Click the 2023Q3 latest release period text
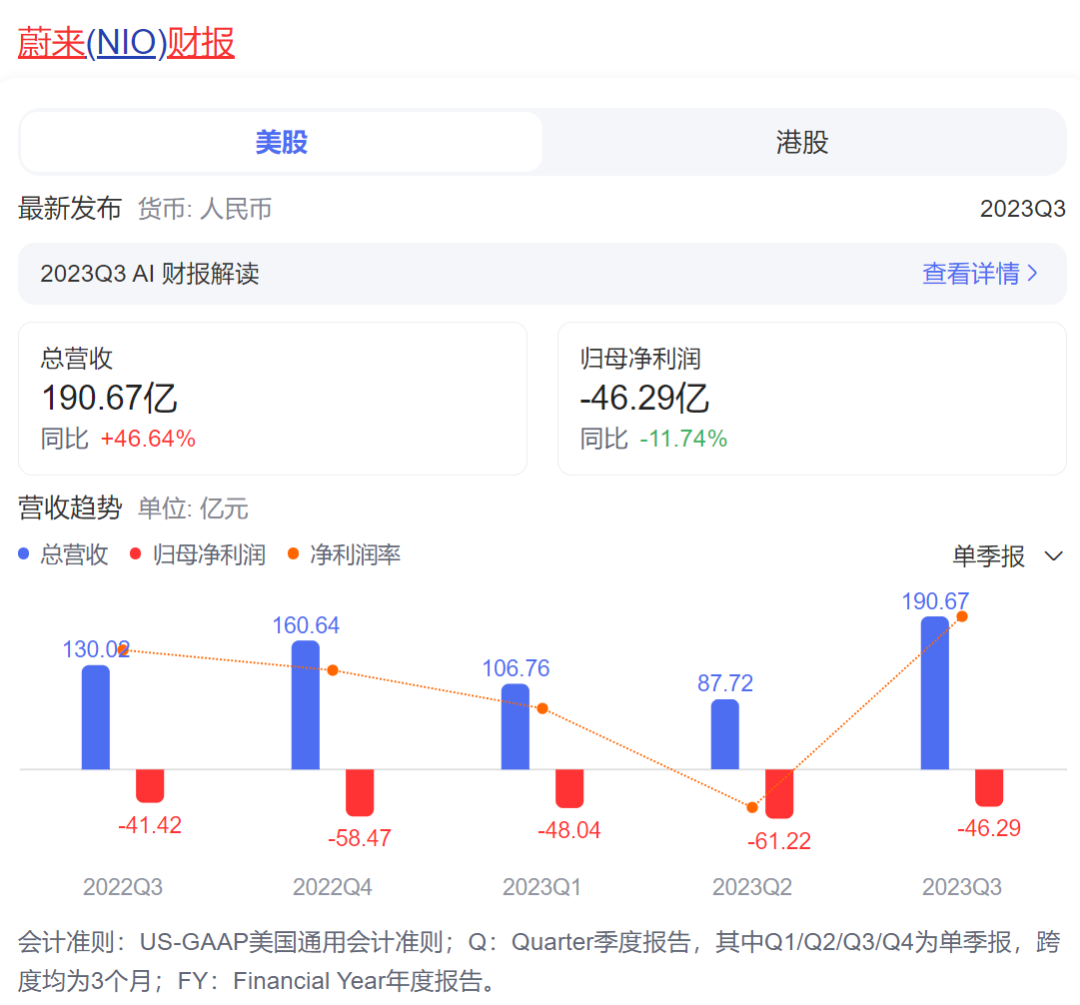The height and width of the screenshot is (1005, 1080). tap(1023, 209)
